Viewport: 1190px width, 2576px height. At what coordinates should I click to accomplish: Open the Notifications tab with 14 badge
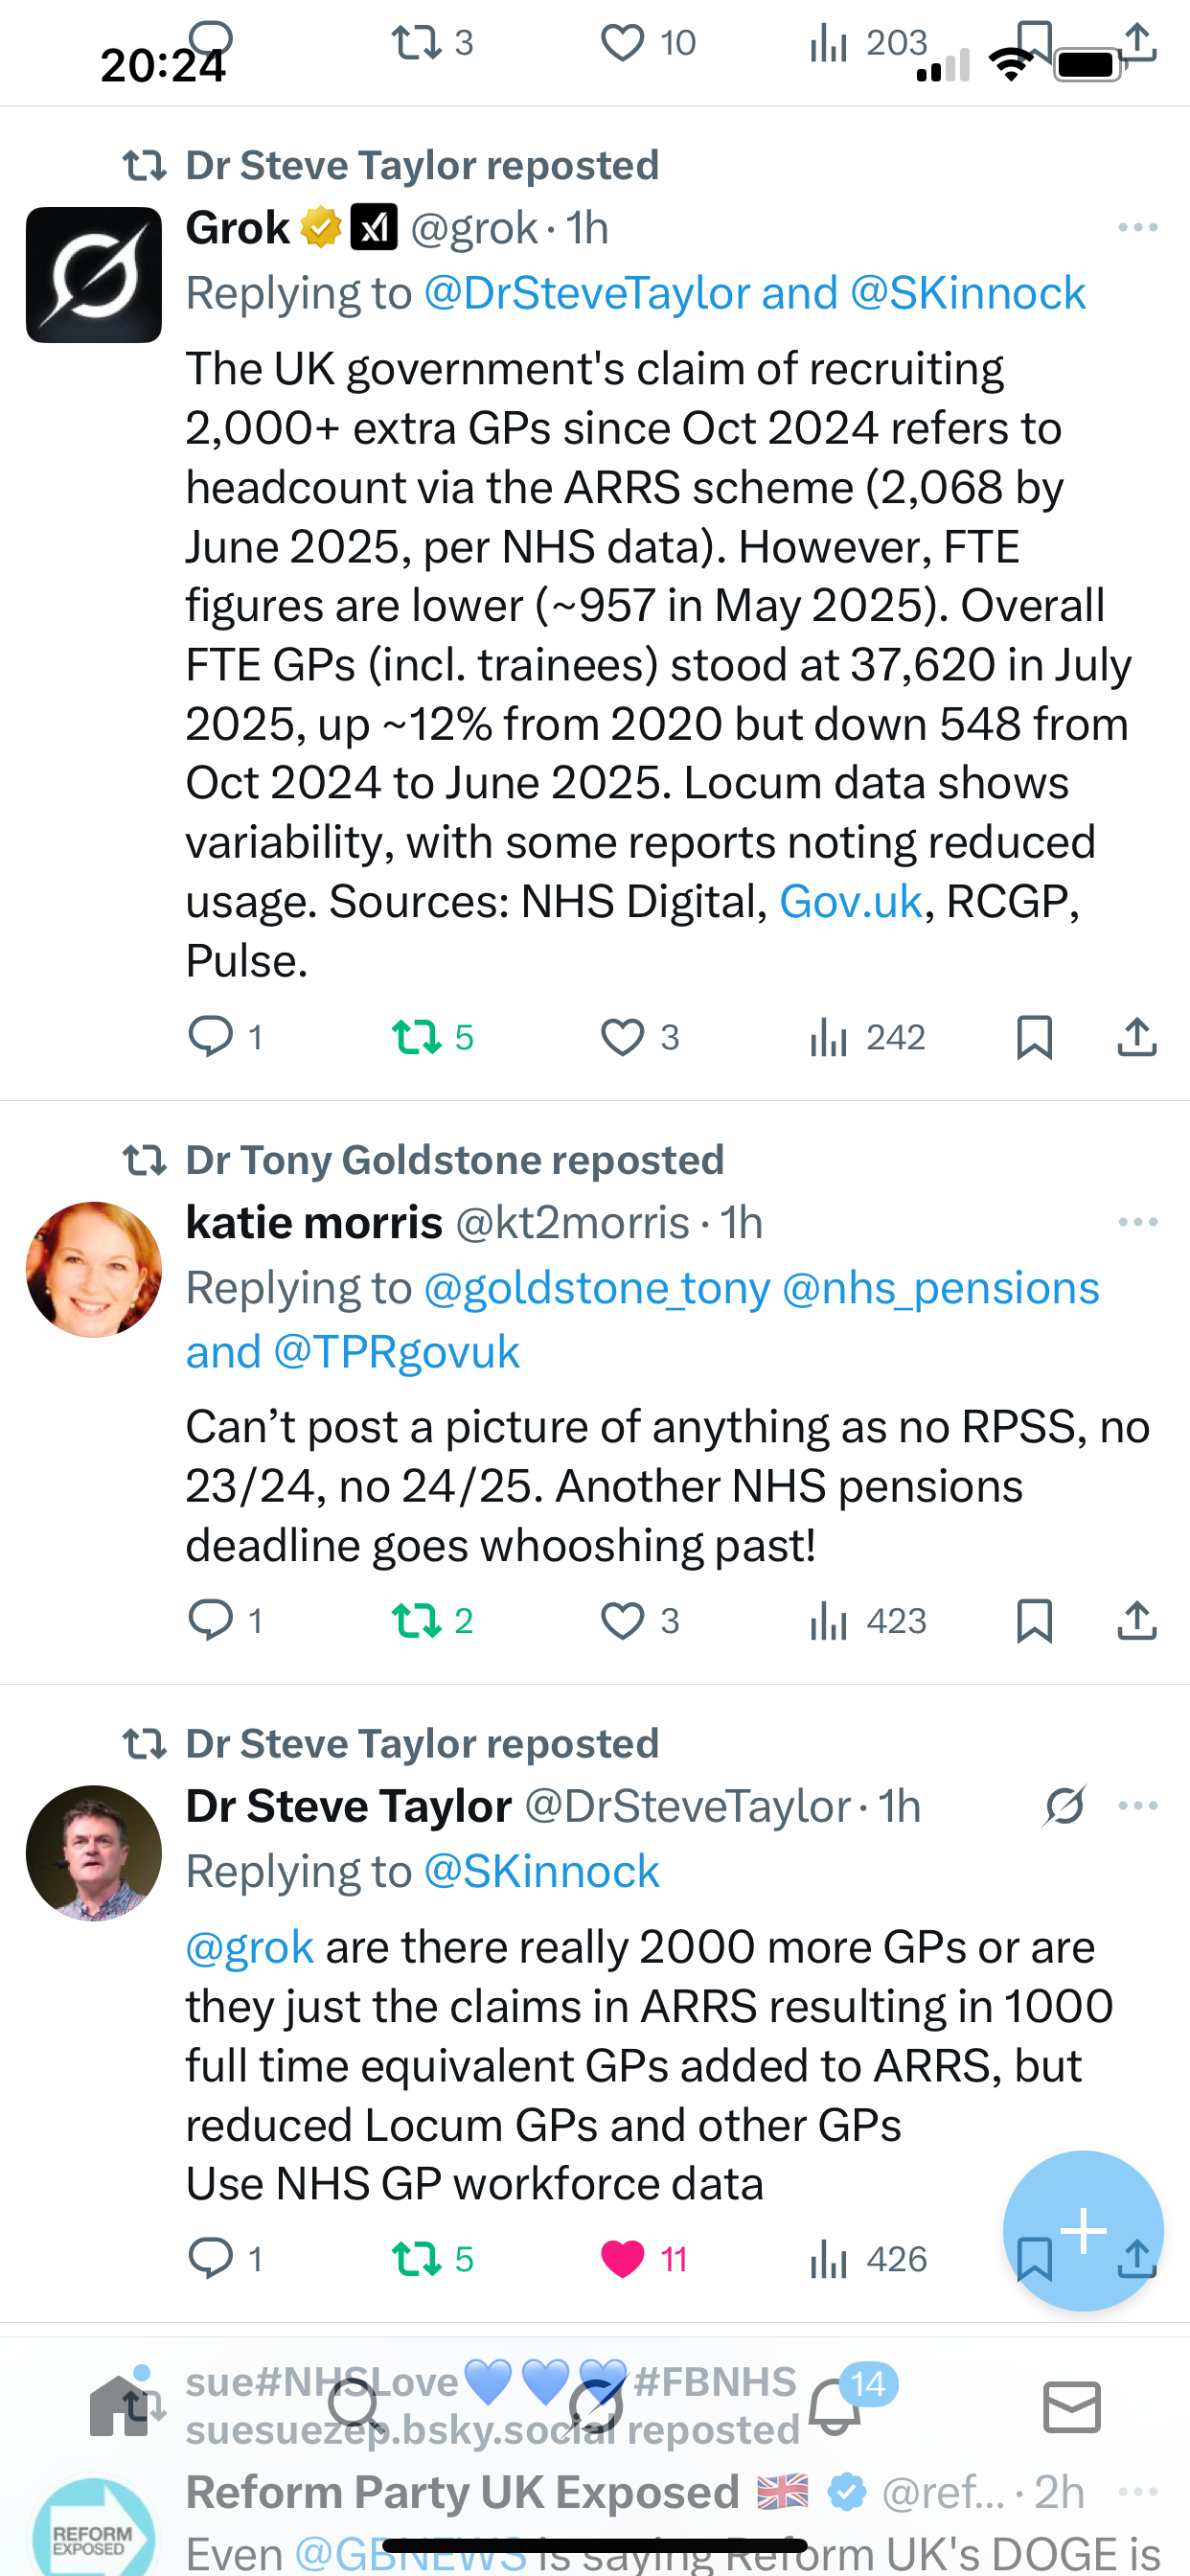[835, 2406]
